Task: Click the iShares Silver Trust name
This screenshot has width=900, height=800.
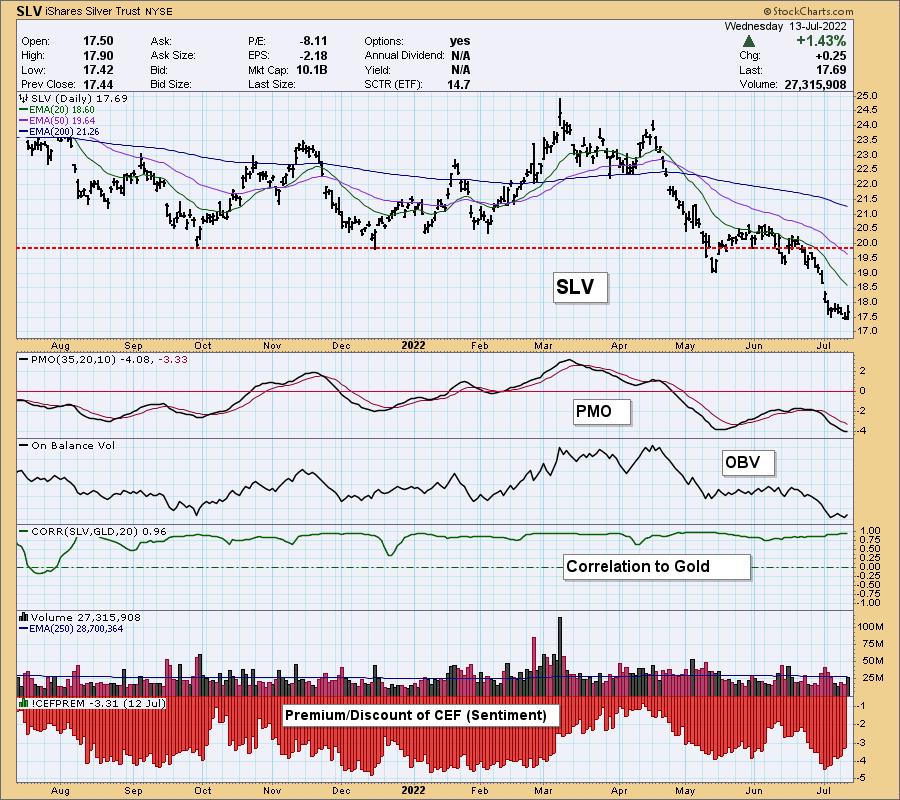Action: [91, 11]
